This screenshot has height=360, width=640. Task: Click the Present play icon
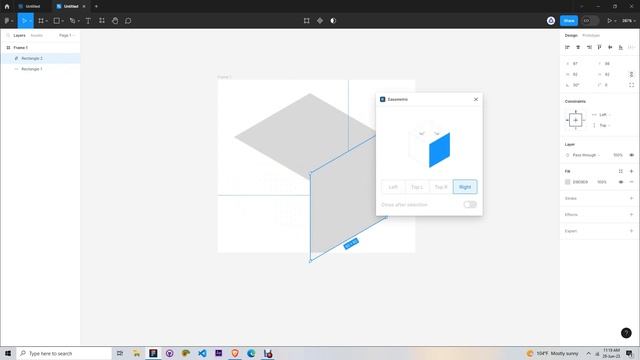click(609, 21)
